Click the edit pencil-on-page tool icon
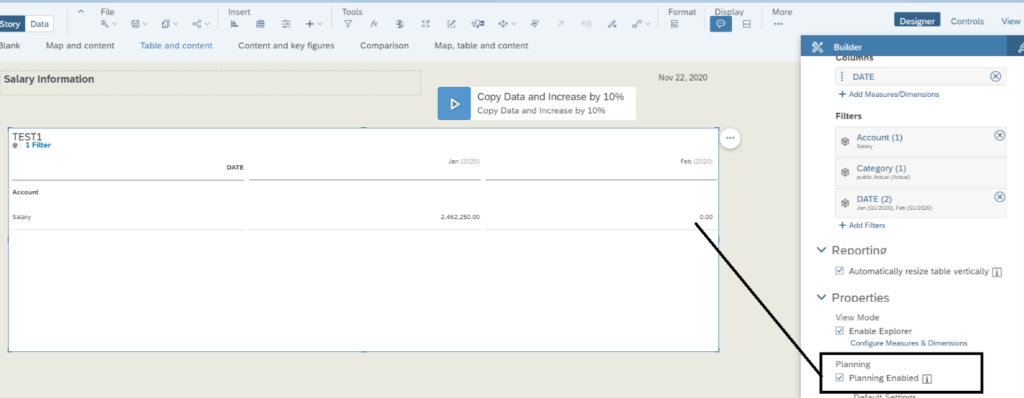Screen dimensions: 1024x398 coord(451,24)
